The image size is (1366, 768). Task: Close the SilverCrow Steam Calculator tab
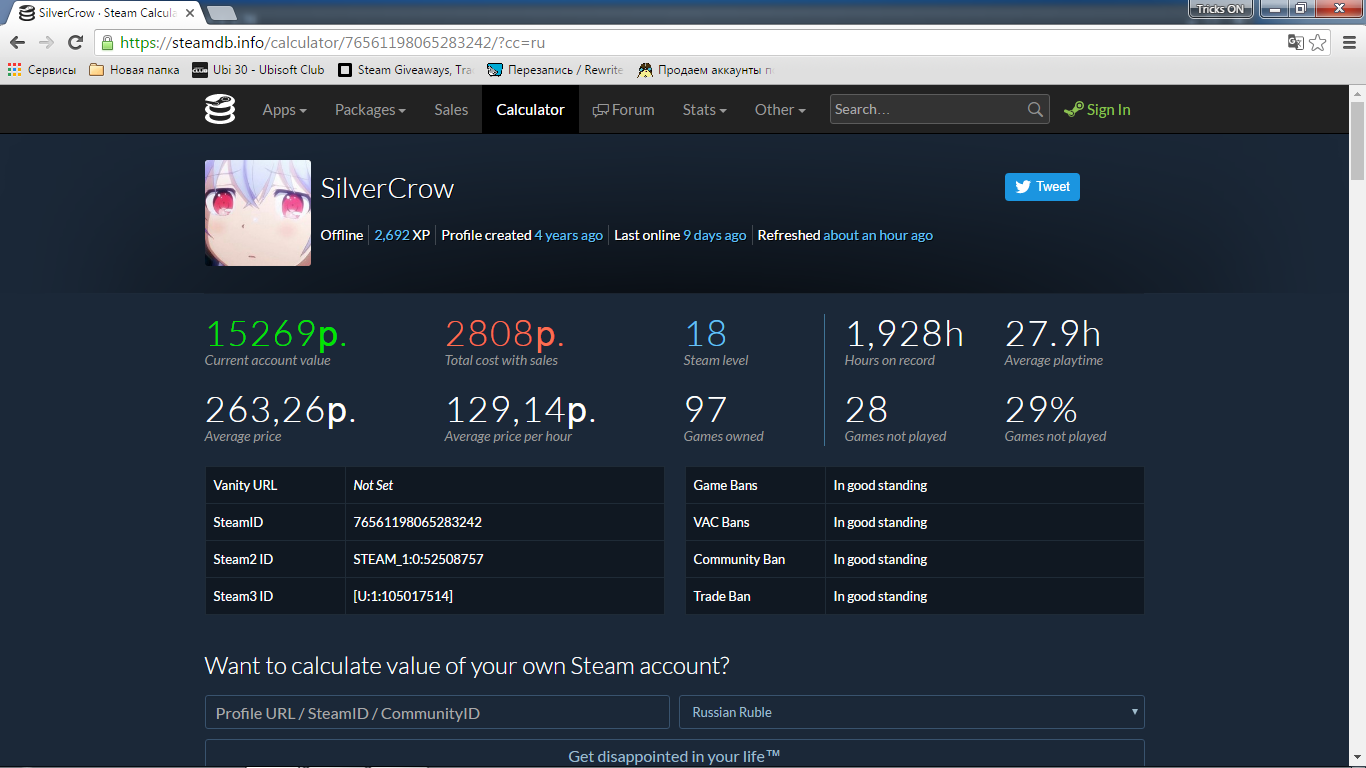(190, 13)
